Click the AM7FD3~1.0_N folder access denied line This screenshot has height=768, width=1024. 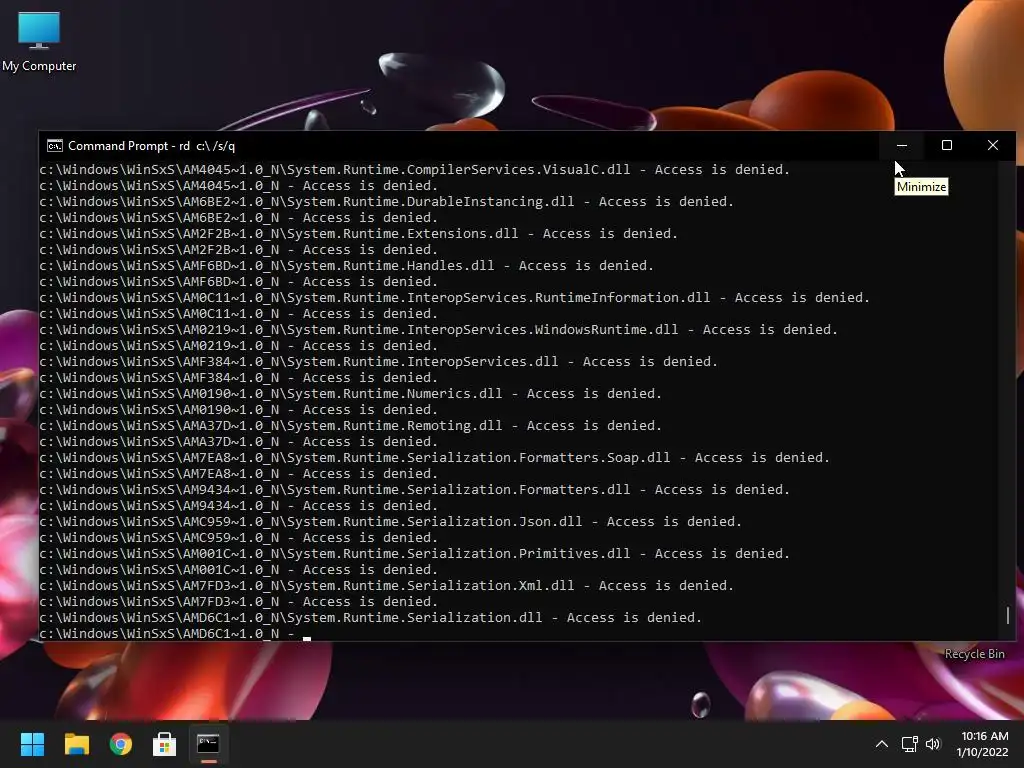pyautogui.click(x=239, y=601)
